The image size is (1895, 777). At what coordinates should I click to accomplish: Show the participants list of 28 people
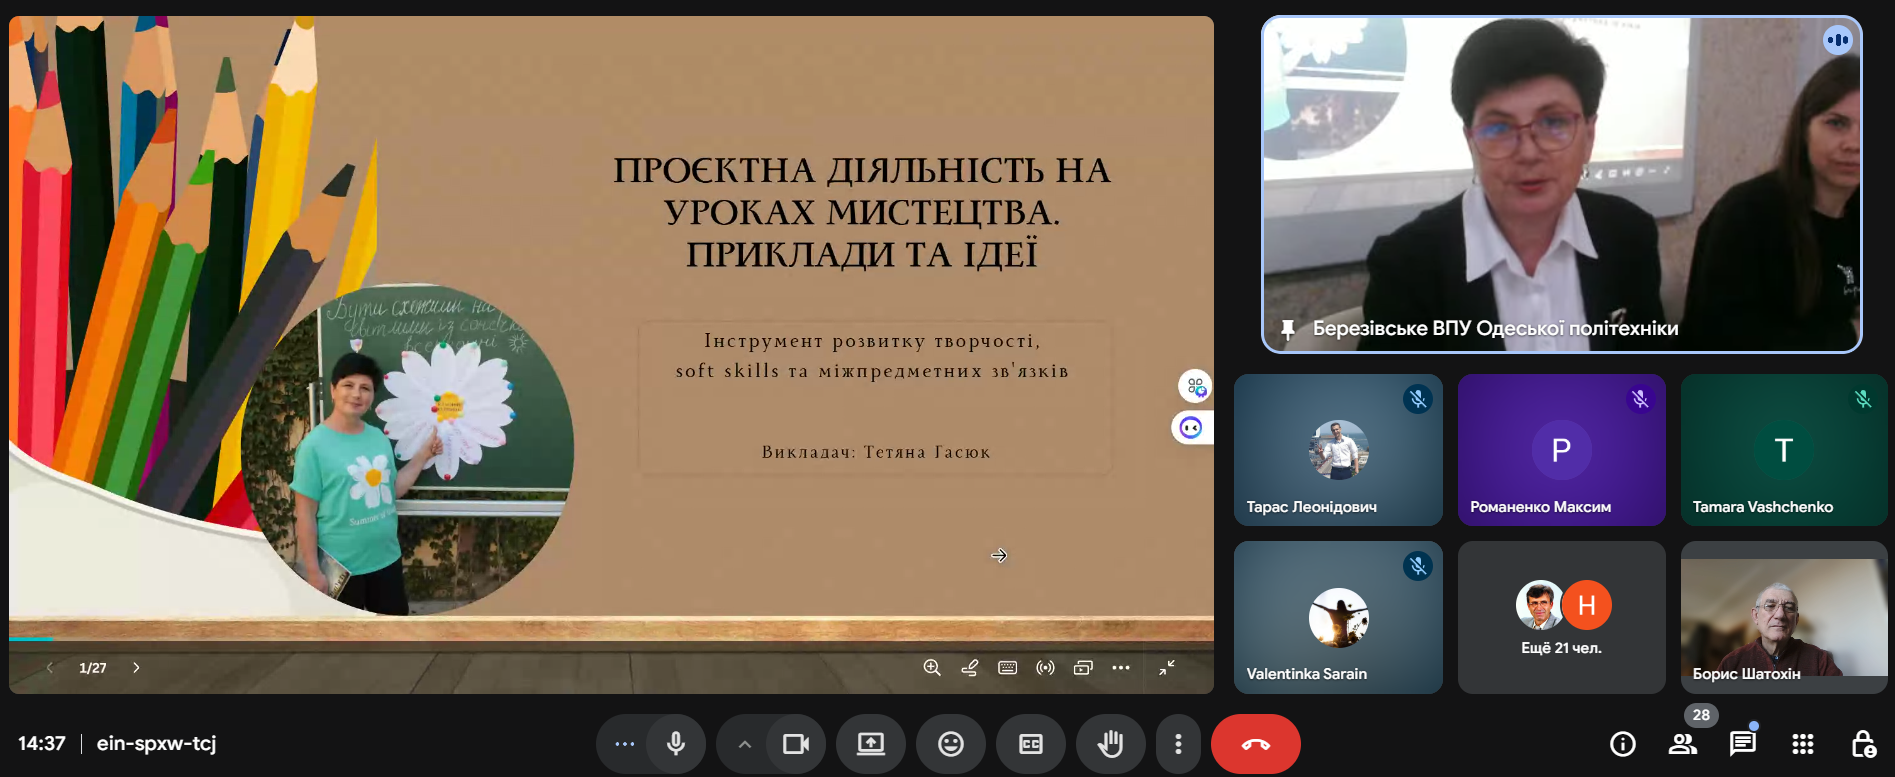tap(1683, 744)
